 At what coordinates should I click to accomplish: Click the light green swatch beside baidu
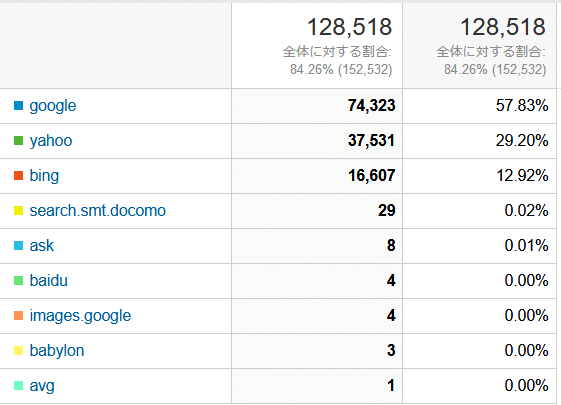pyautogui.click(x=18, y=280)
